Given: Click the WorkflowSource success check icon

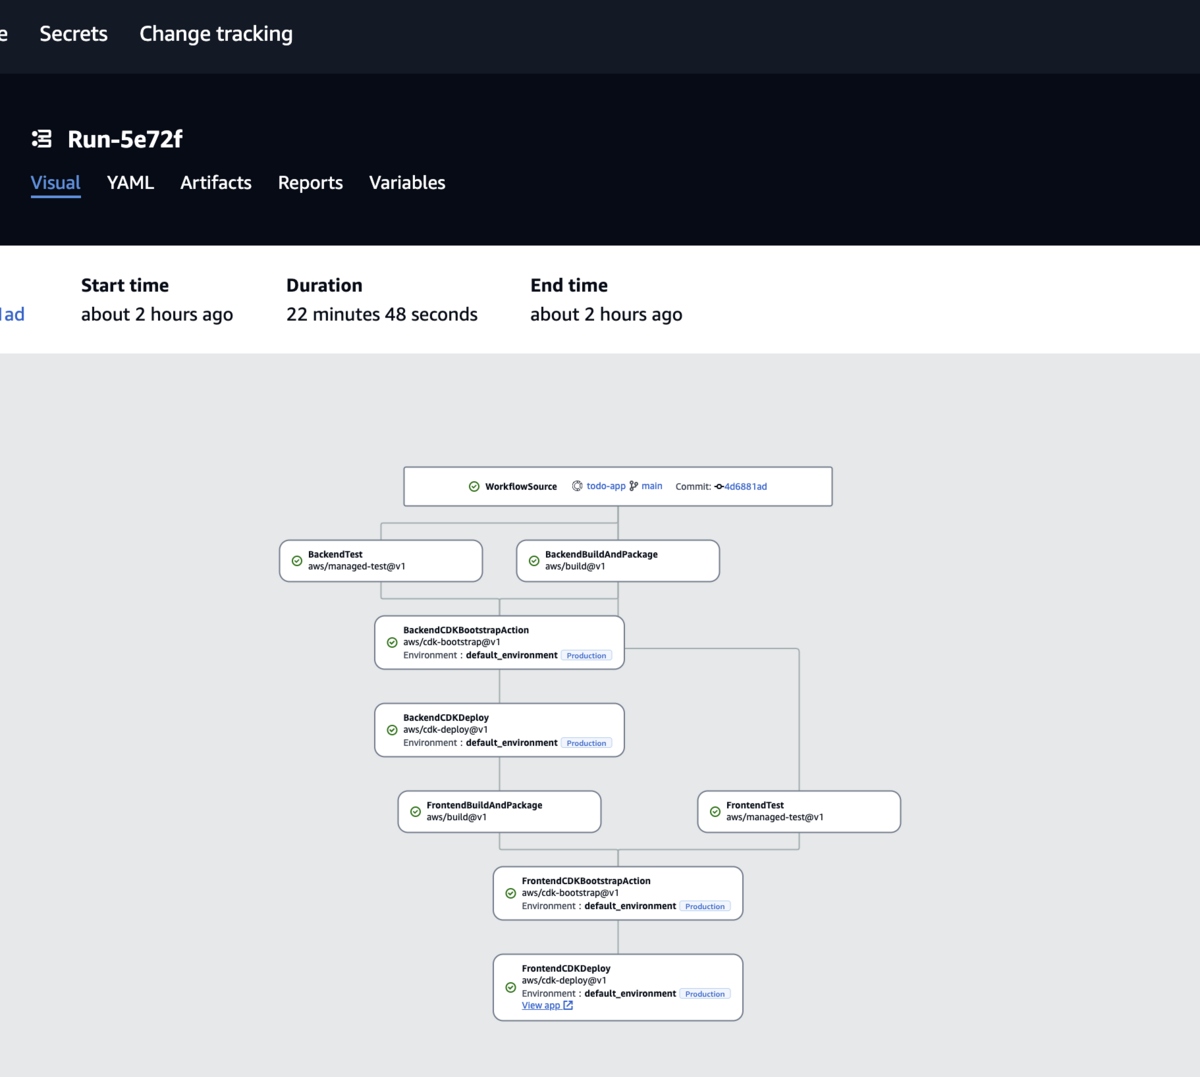Looking at the screenshot, I should (x=474, y=487).
